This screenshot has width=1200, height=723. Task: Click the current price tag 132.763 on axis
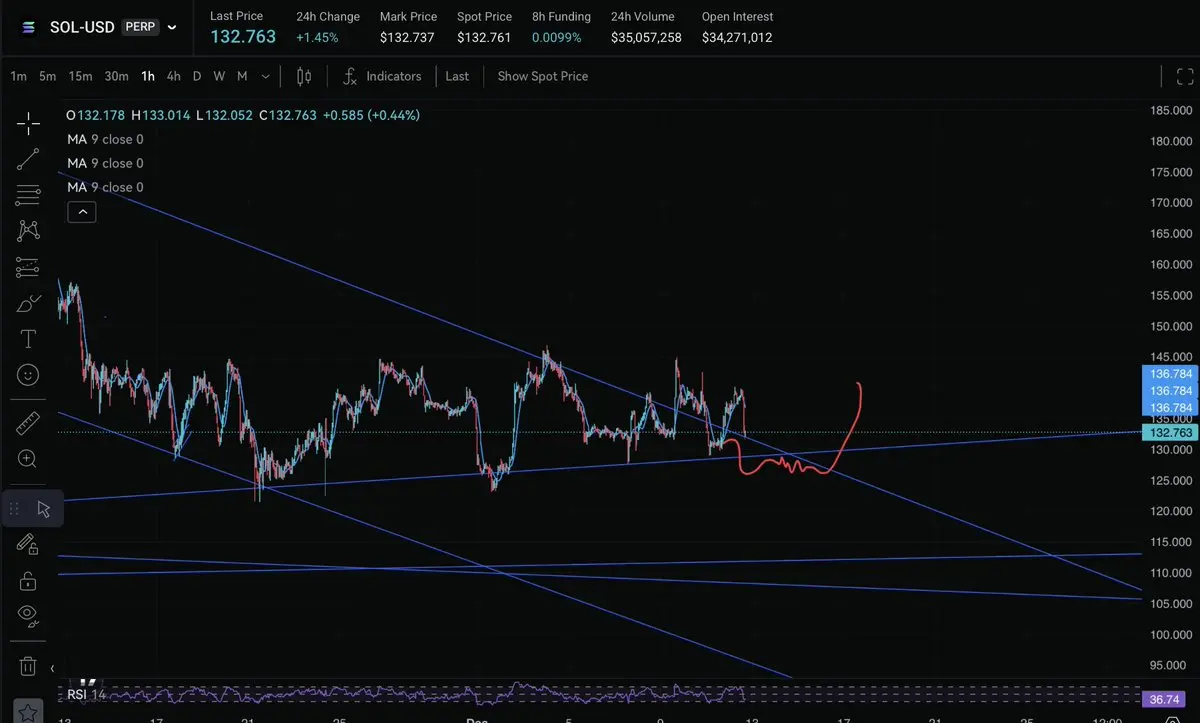point(1170,433)
